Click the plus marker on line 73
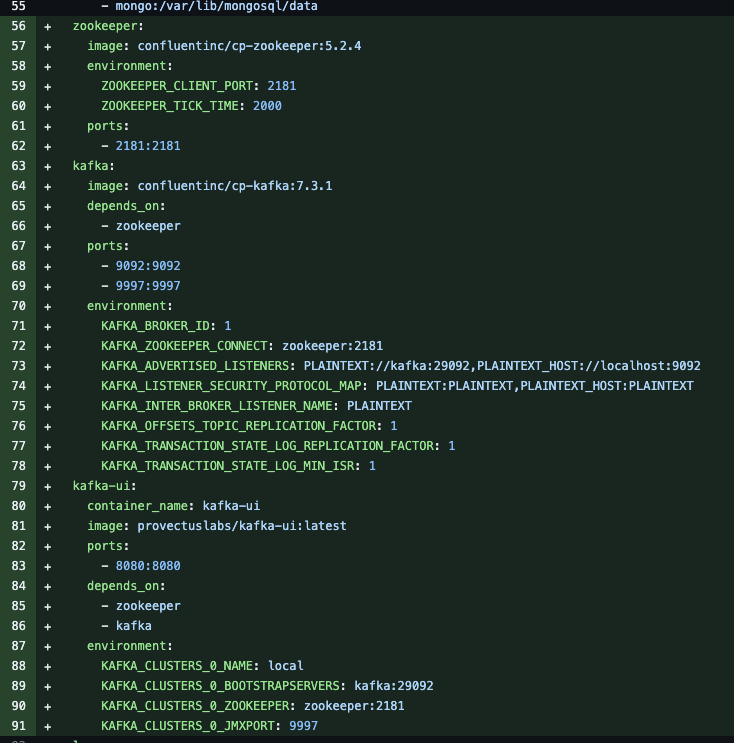The width and height of the screenshot is (734, 743). [47, 367]
